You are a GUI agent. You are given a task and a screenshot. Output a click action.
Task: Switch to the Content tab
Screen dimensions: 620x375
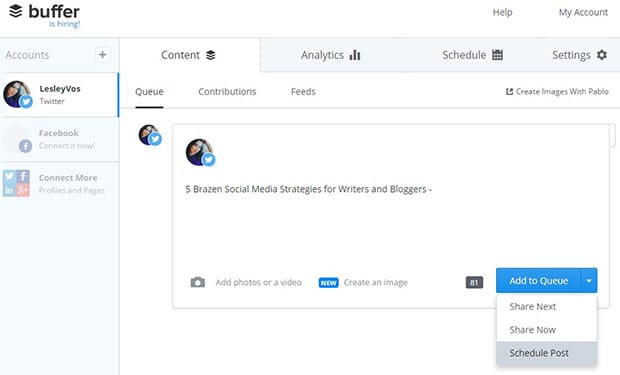coord(189,55)
